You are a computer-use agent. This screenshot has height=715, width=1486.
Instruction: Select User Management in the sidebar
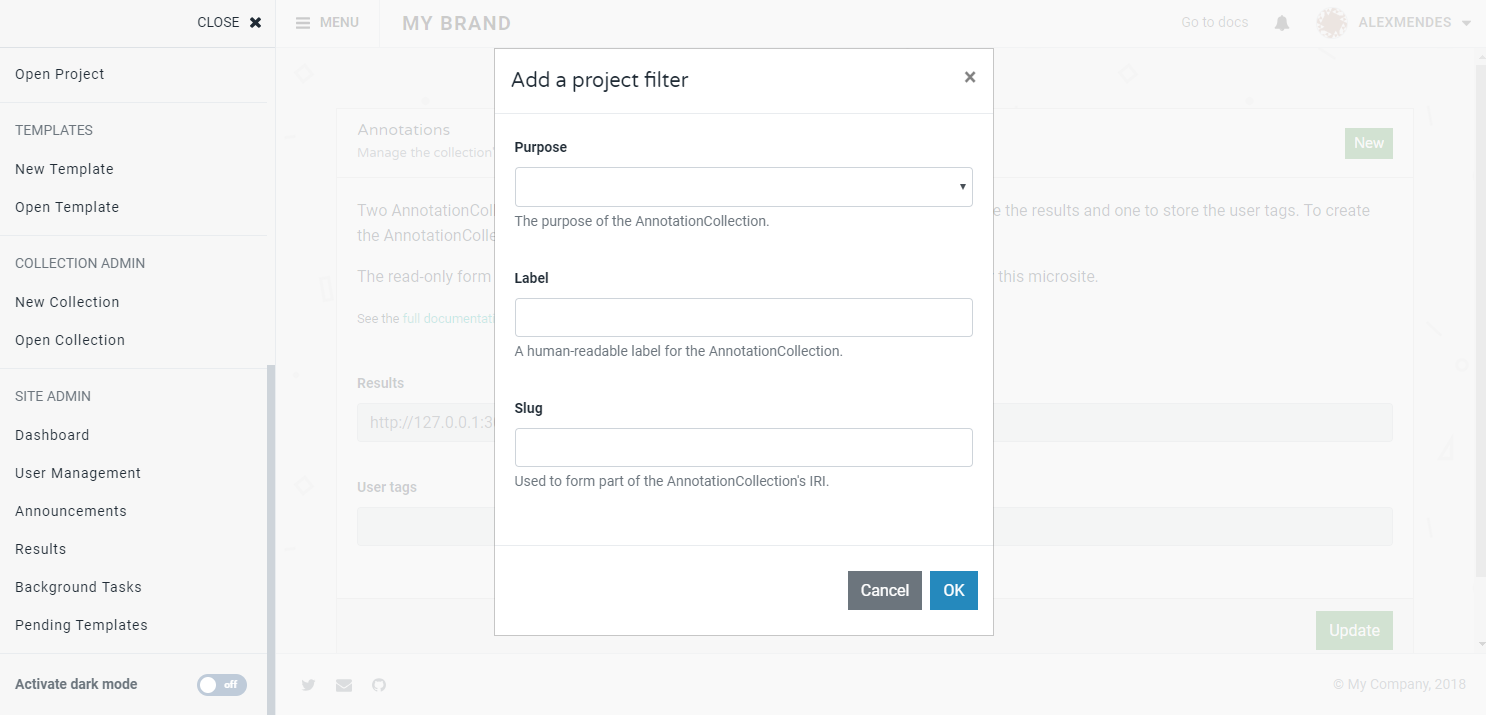point(77,472)
